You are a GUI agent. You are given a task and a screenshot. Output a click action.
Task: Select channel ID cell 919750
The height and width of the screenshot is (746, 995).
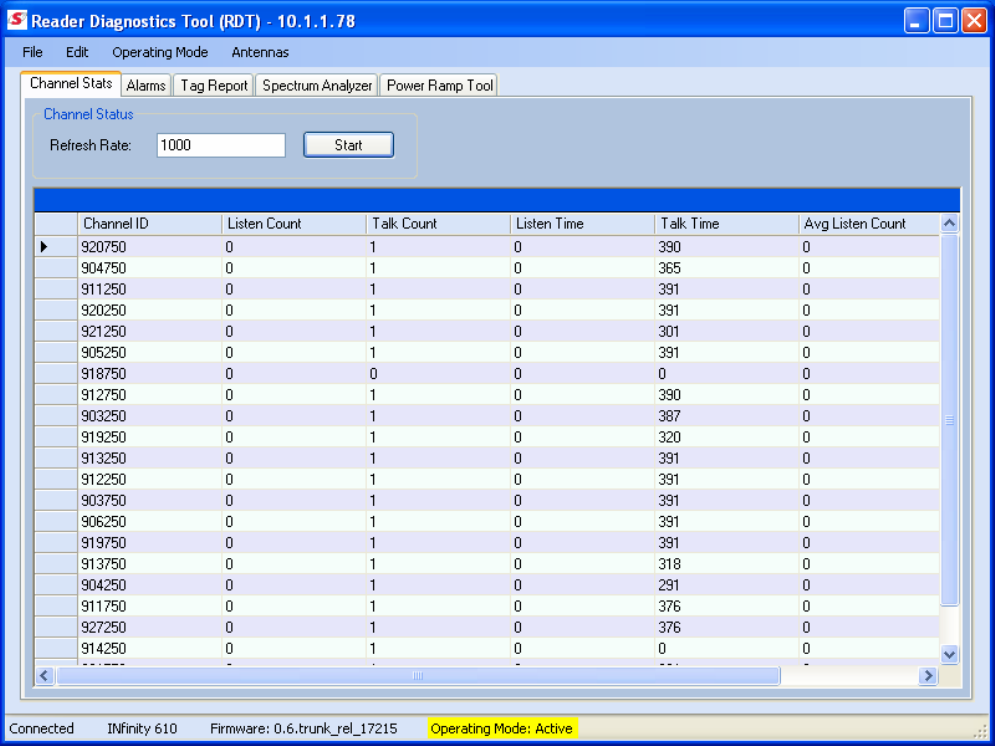pos(150,542)
